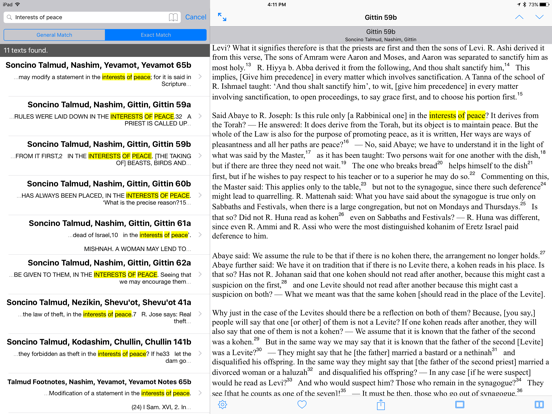Switch to single pane view icon
Viewport: 552px width, 414px height.
click(460, 404)
